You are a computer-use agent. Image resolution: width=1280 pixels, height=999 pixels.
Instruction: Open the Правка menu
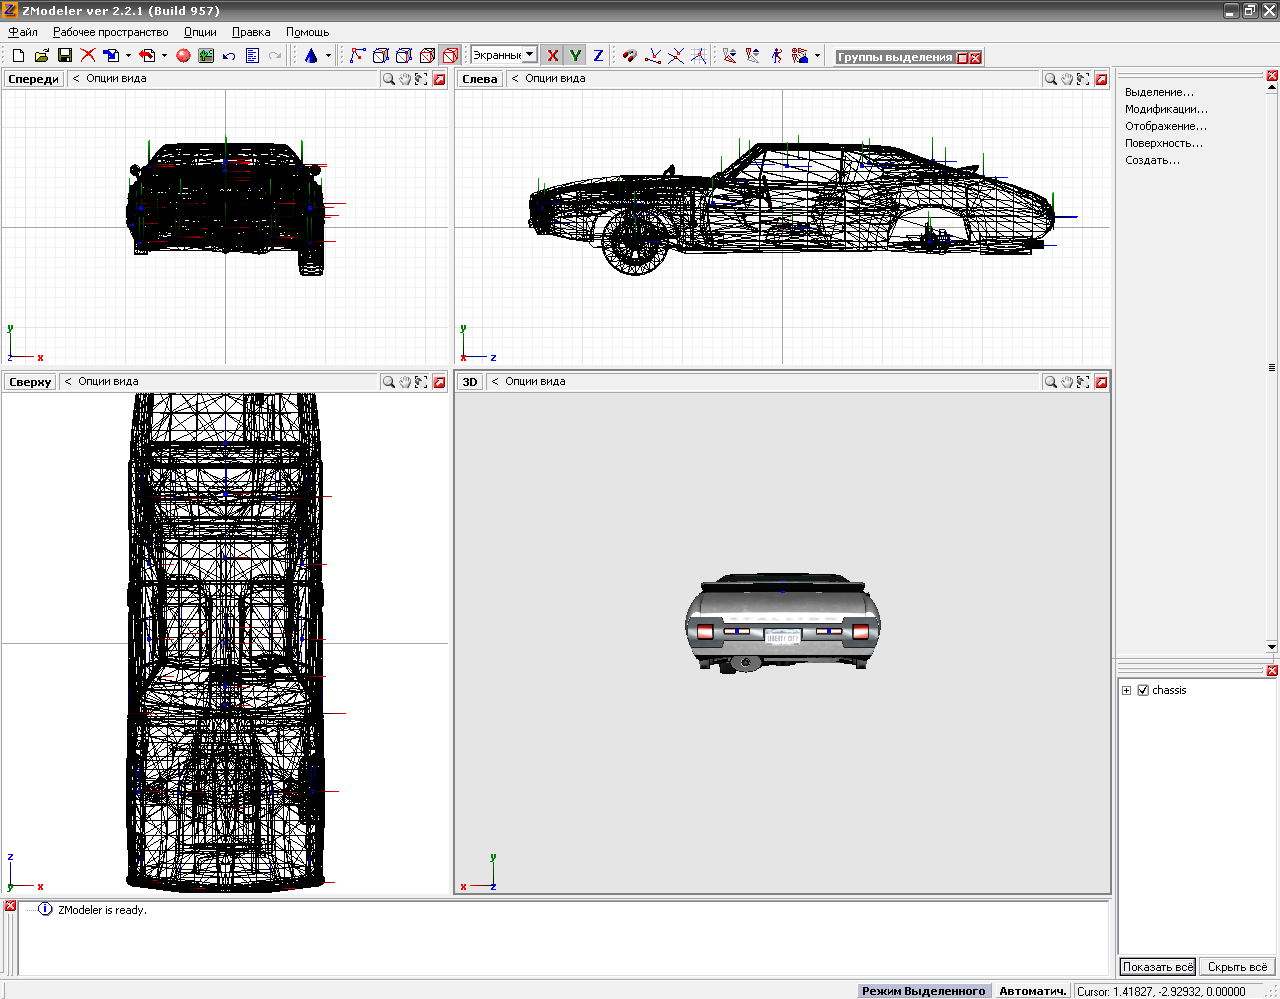point(251,32)
